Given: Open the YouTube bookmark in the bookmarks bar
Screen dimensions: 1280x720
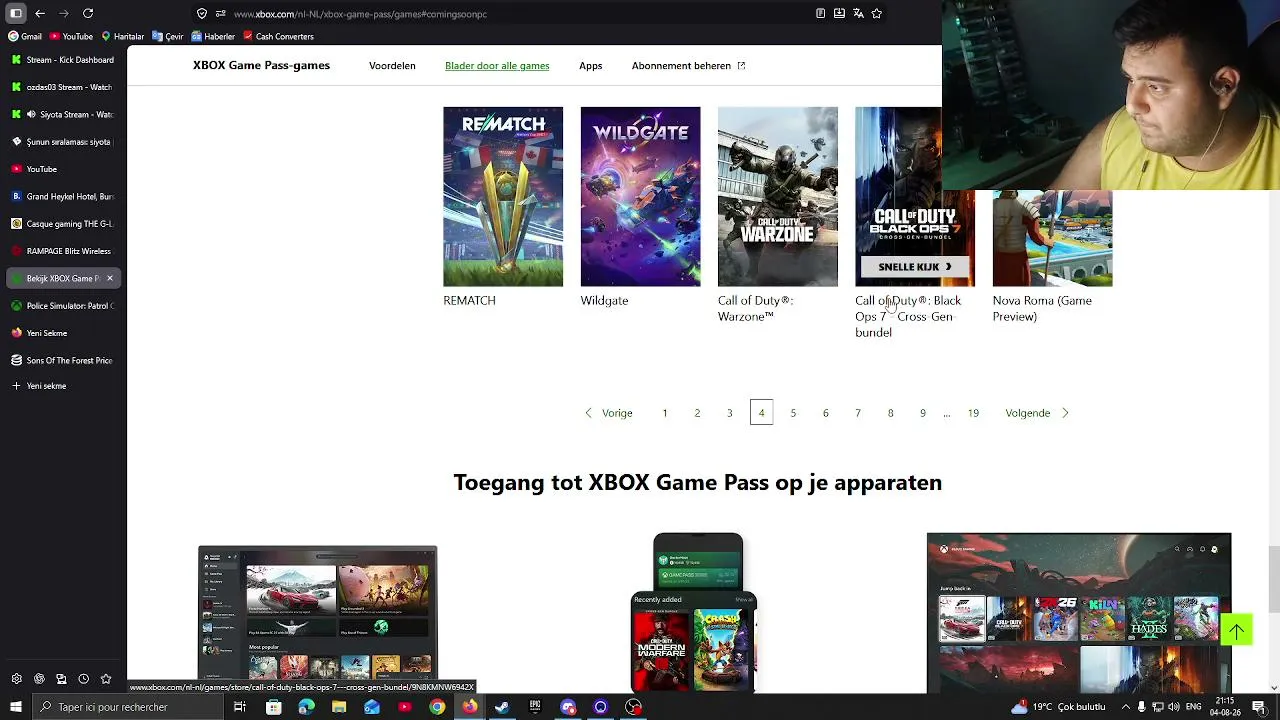Looking at the screenshot, I should [x=70, y=37].
